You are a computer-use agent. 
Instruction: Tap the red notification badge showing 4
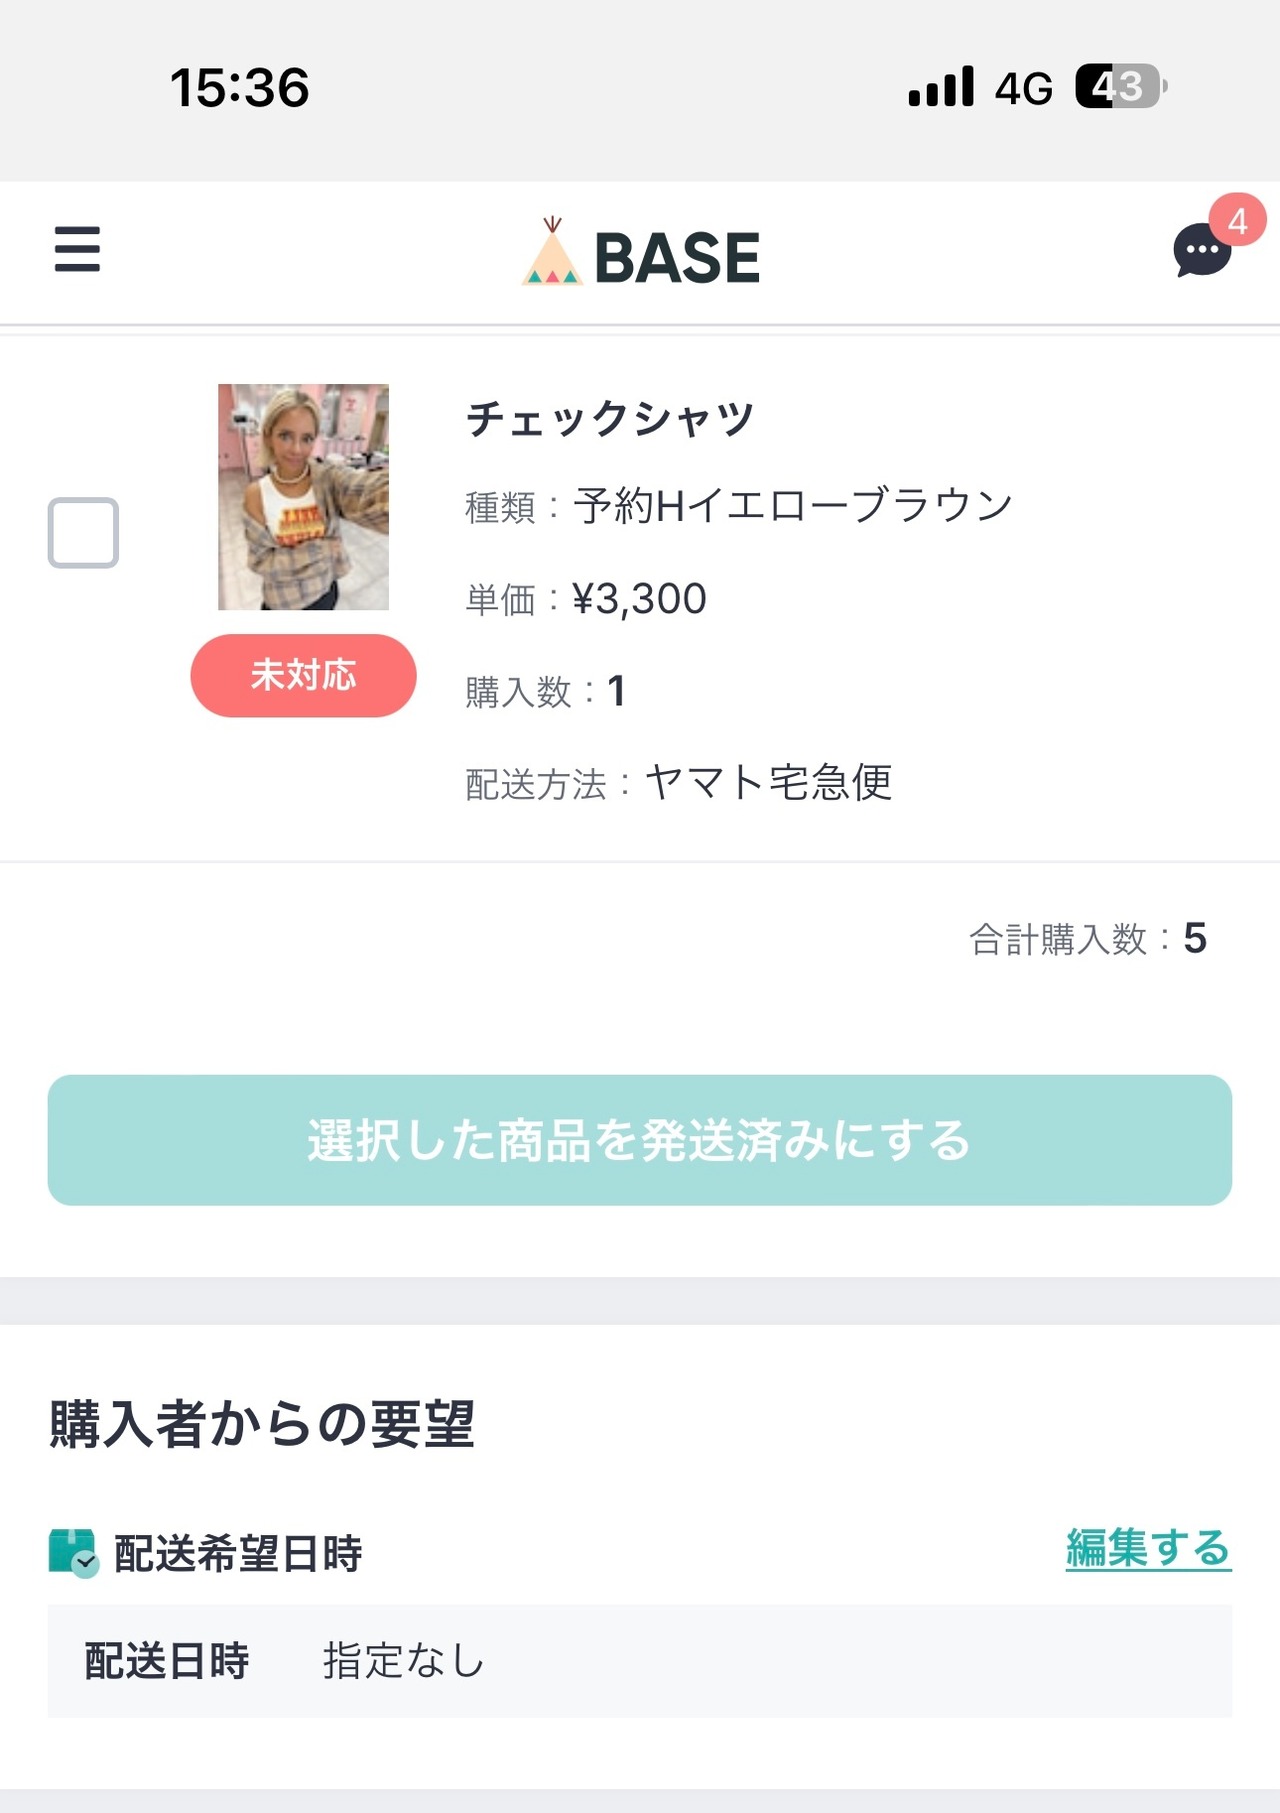coord(1237,220)
